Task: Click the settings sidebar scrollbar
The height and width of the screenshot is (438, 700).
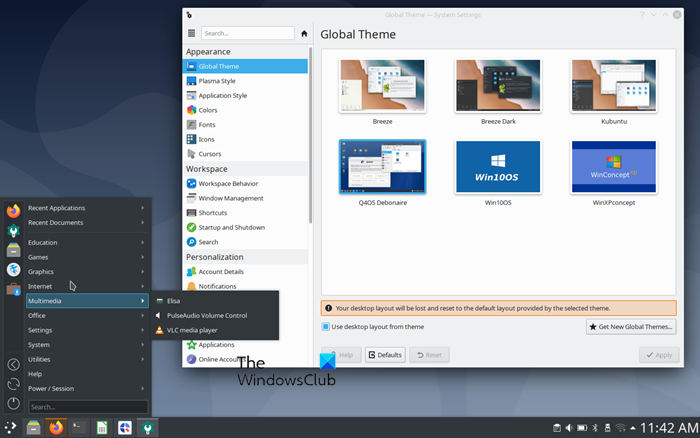Action: tap(310, 135)
